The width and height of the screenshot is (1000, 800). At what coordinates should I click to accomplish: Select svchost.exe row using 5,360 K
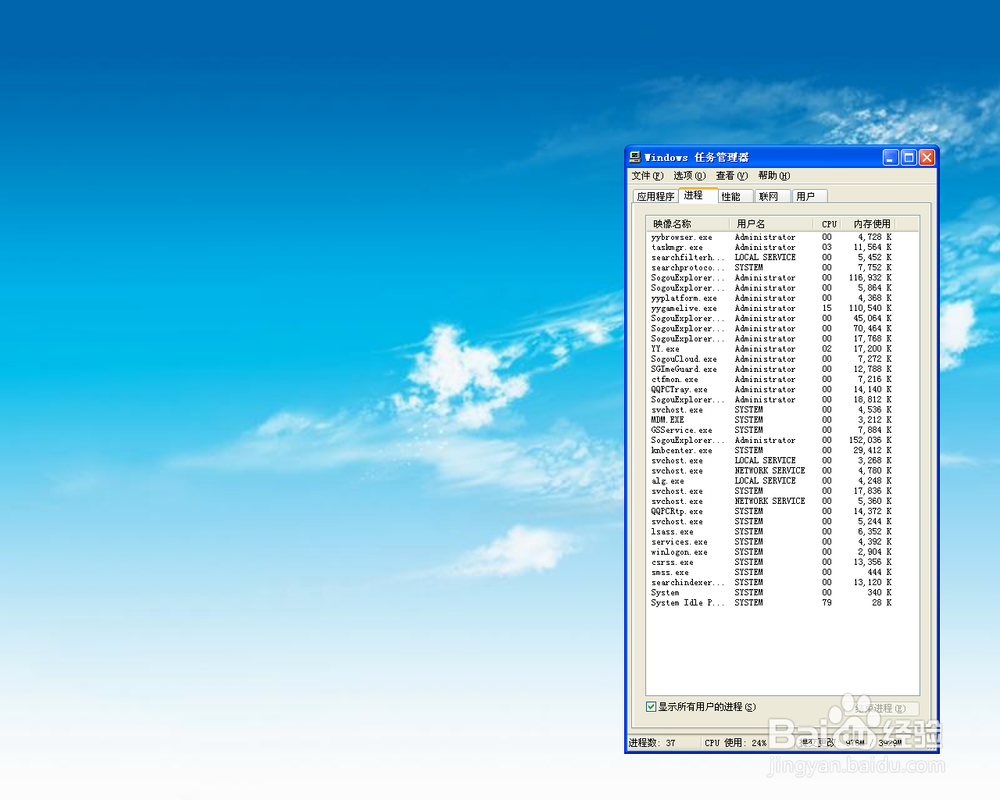pos(771,501)
